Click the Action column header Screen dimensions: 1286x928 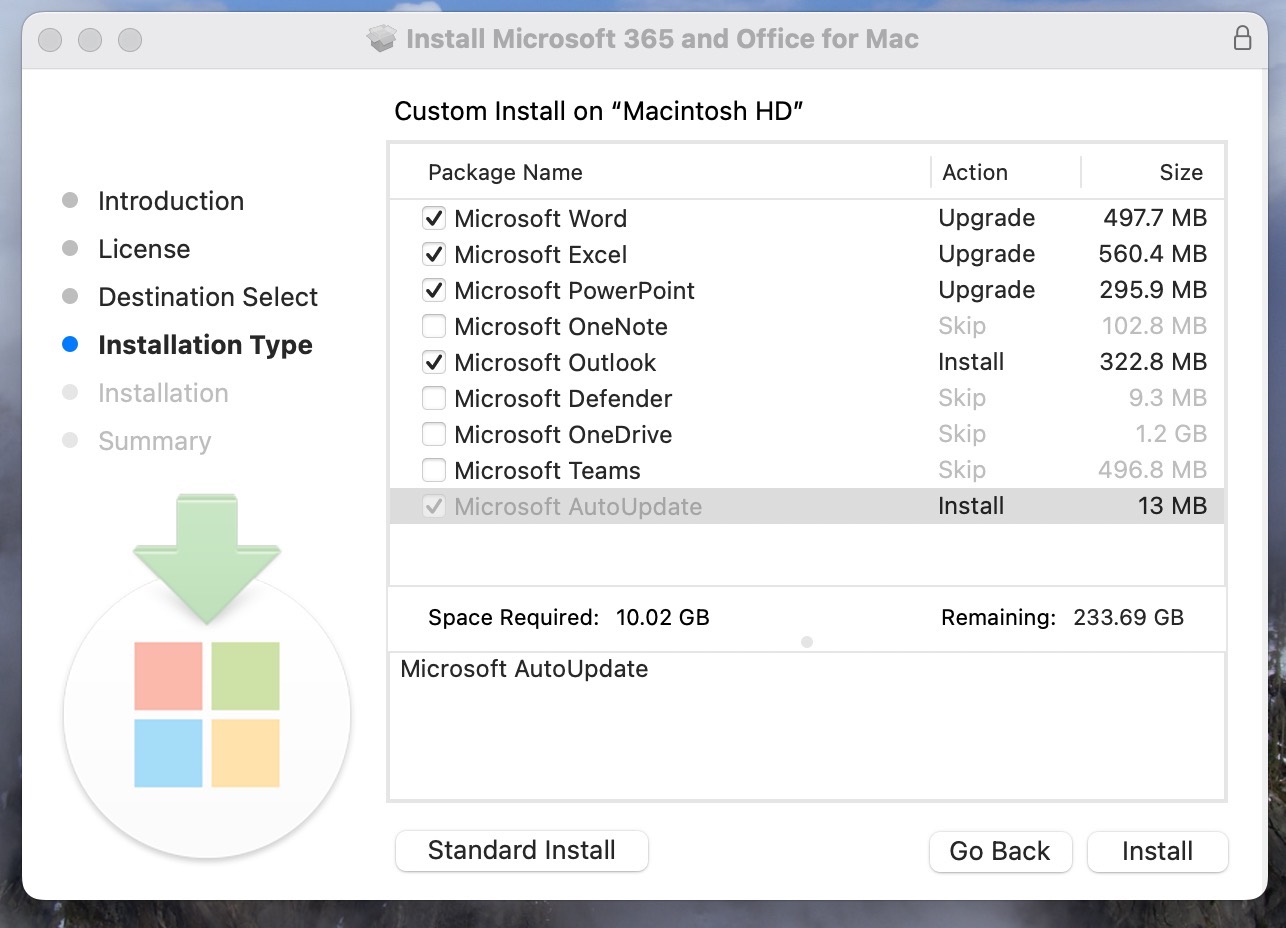(975, 172)
